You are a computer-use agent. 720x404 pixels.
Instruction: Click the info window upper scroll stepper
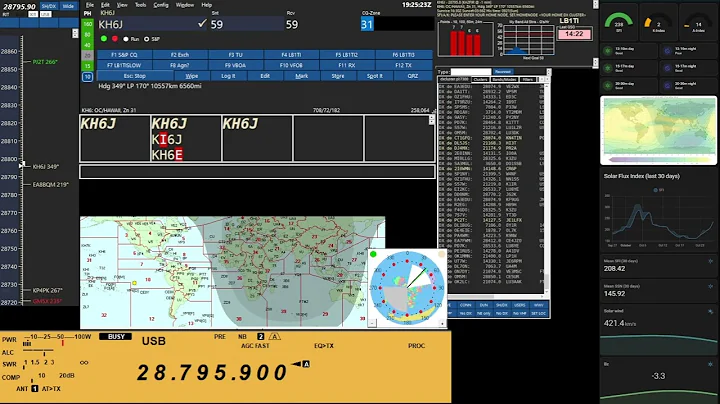(596, 5)
